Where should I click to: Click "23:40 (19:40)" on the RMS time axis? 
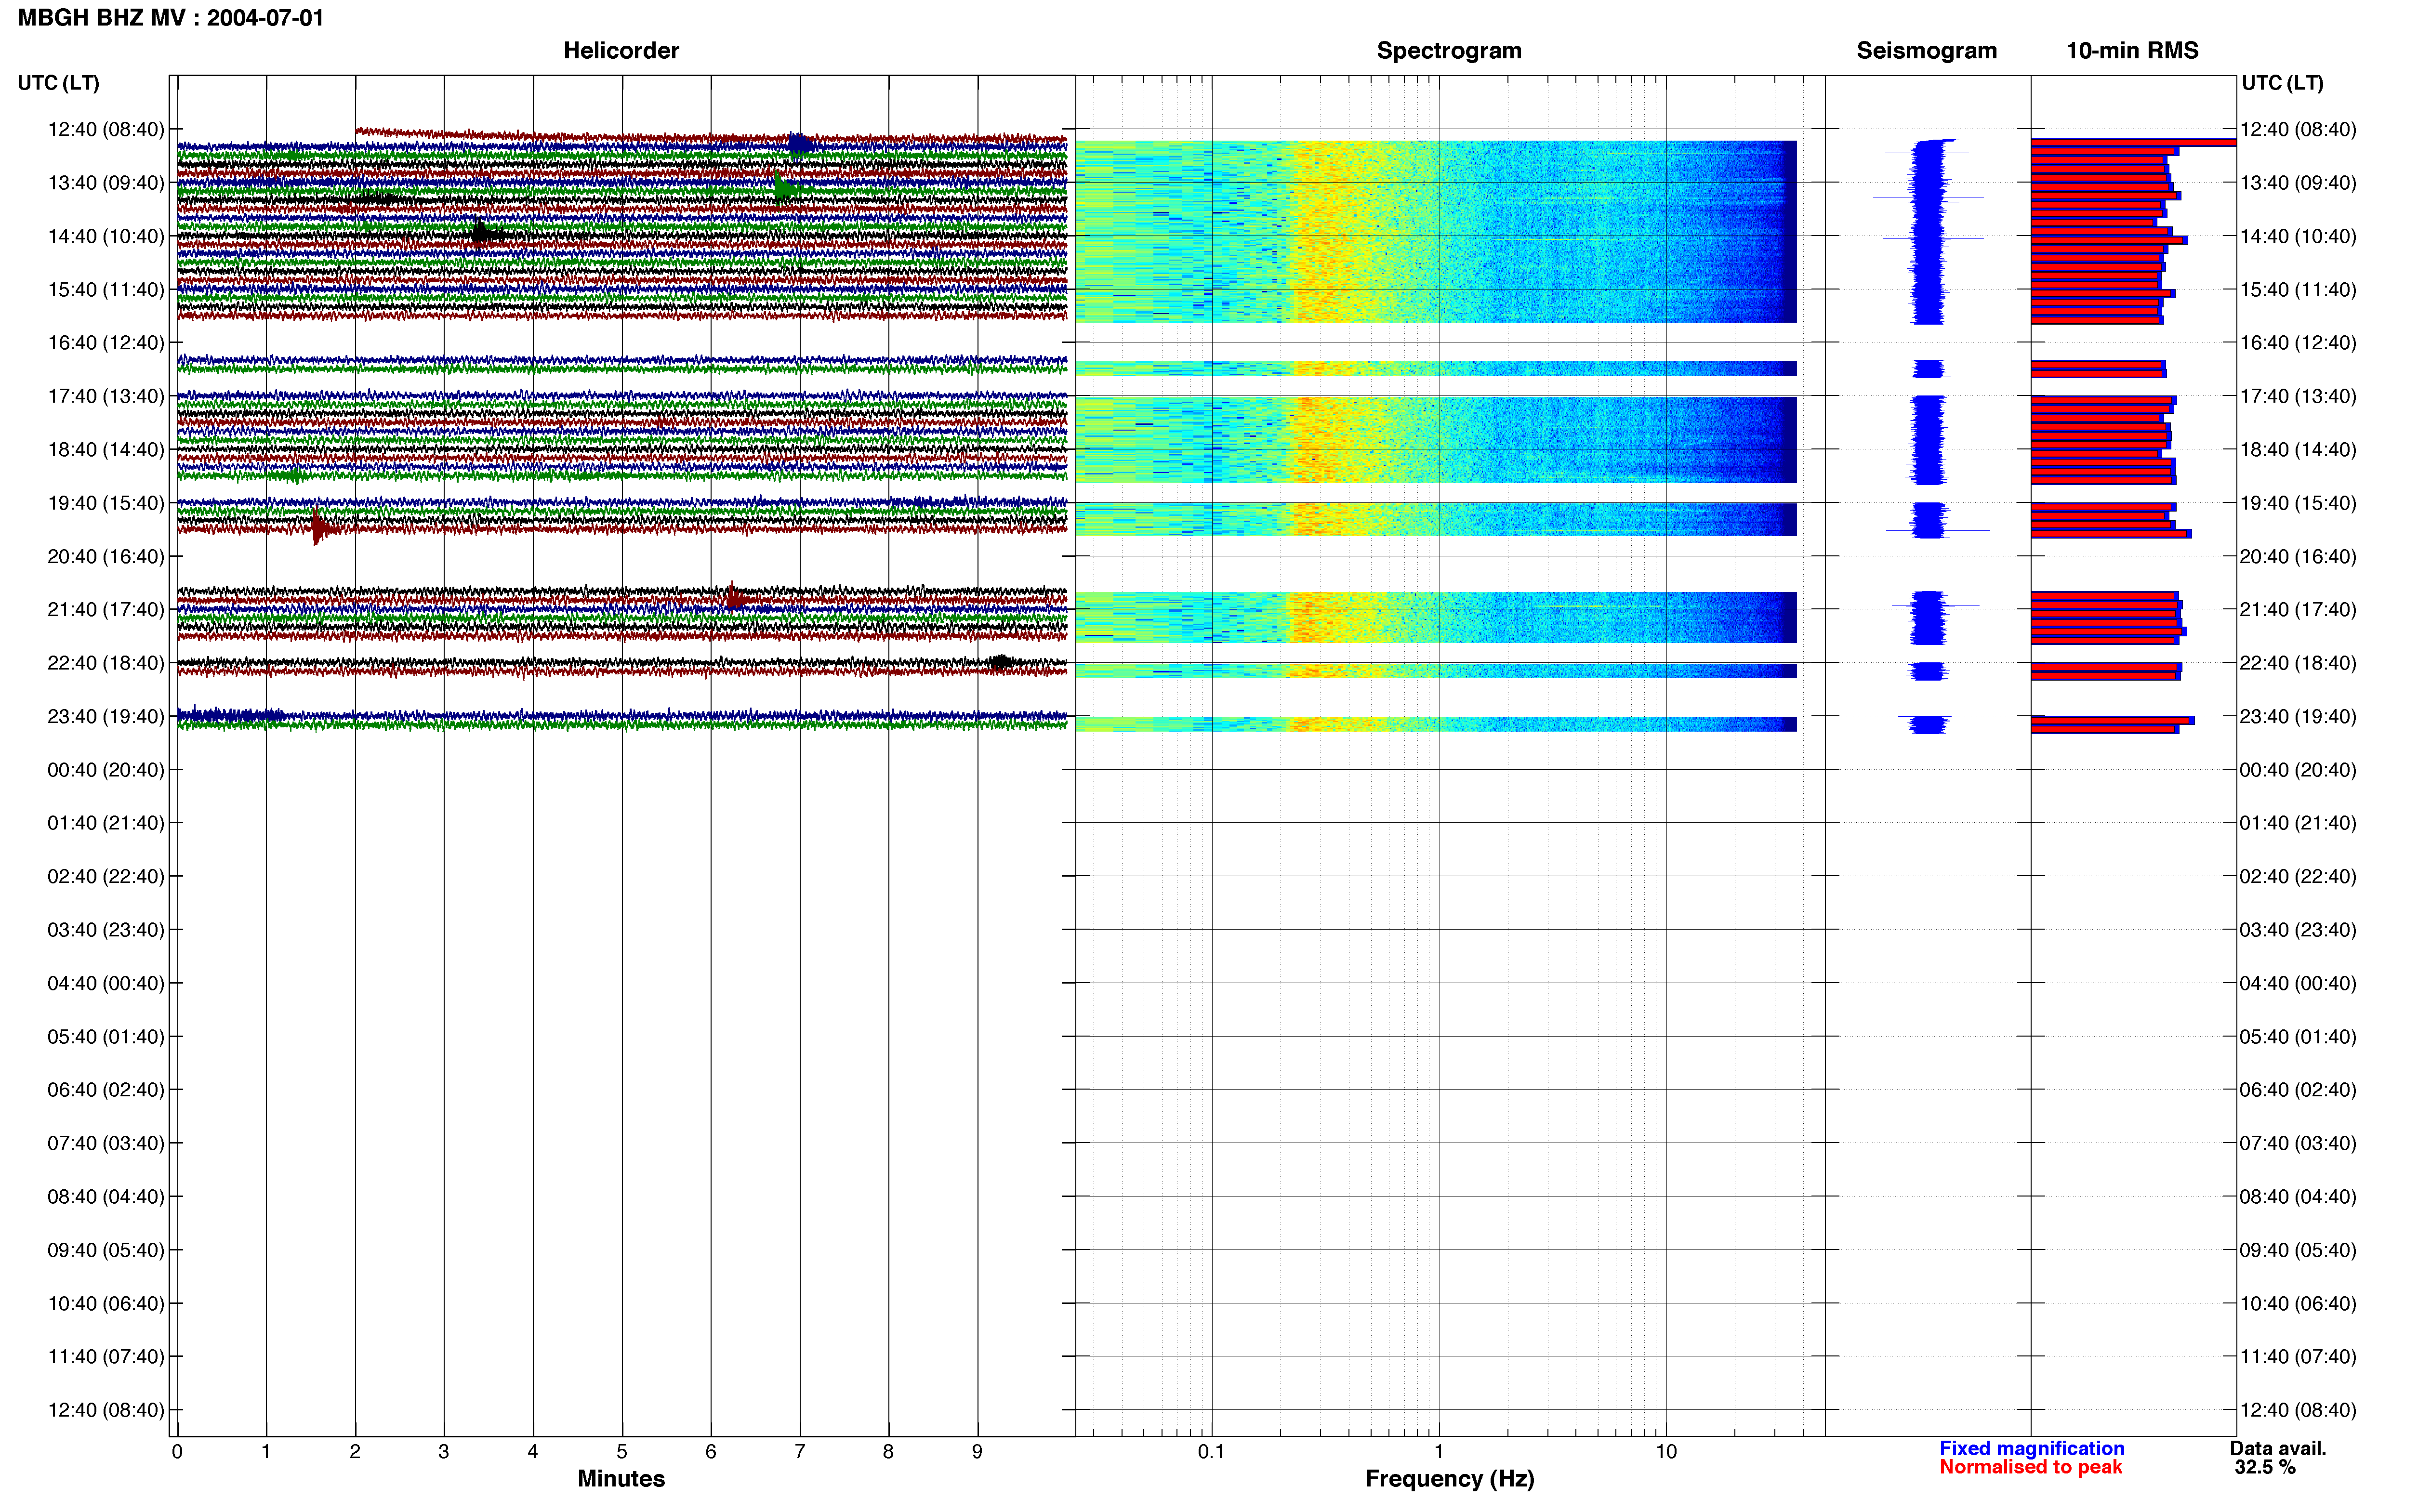point(2298,716)
